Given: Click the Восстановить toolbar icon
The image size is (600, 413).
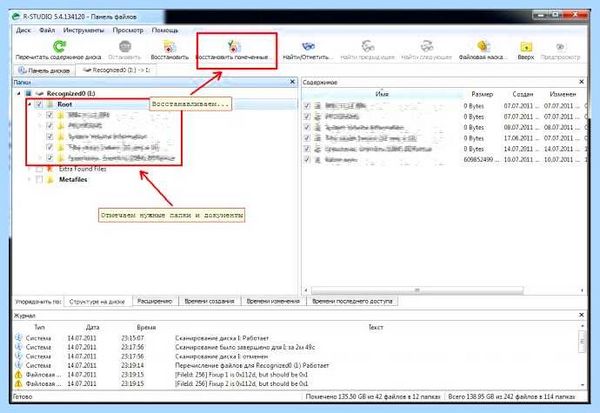Looking at the screenshot, I should tap(170, 47).
